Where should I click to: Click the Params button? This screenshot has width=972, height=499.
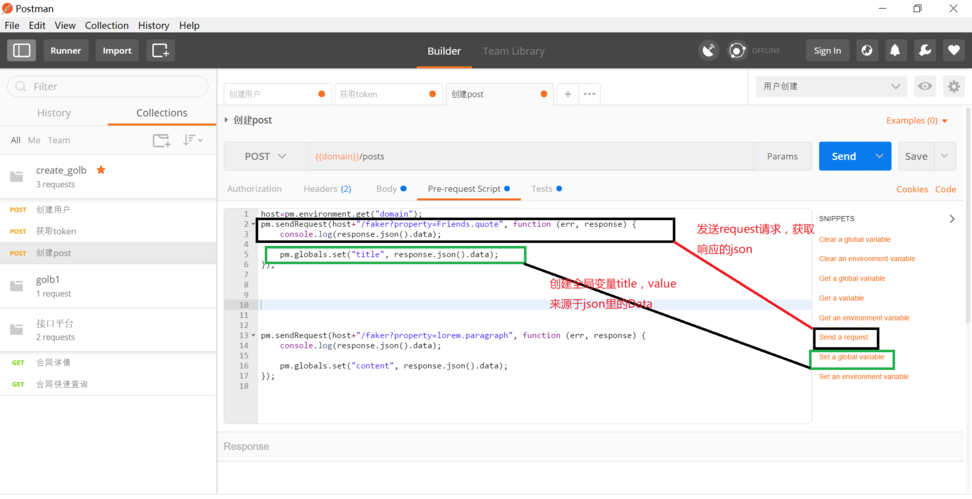(782, 156)
